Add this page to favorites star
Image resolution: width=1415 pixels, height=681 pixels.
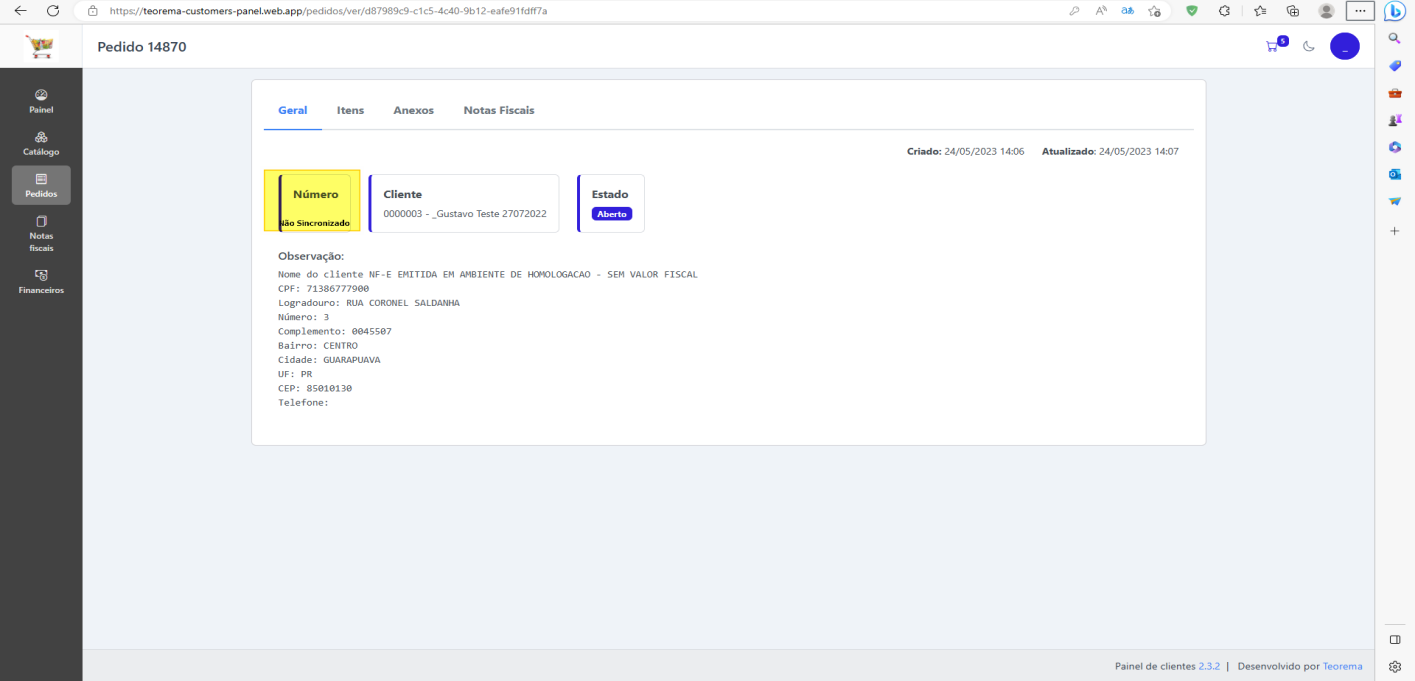tap(1154, 11)
